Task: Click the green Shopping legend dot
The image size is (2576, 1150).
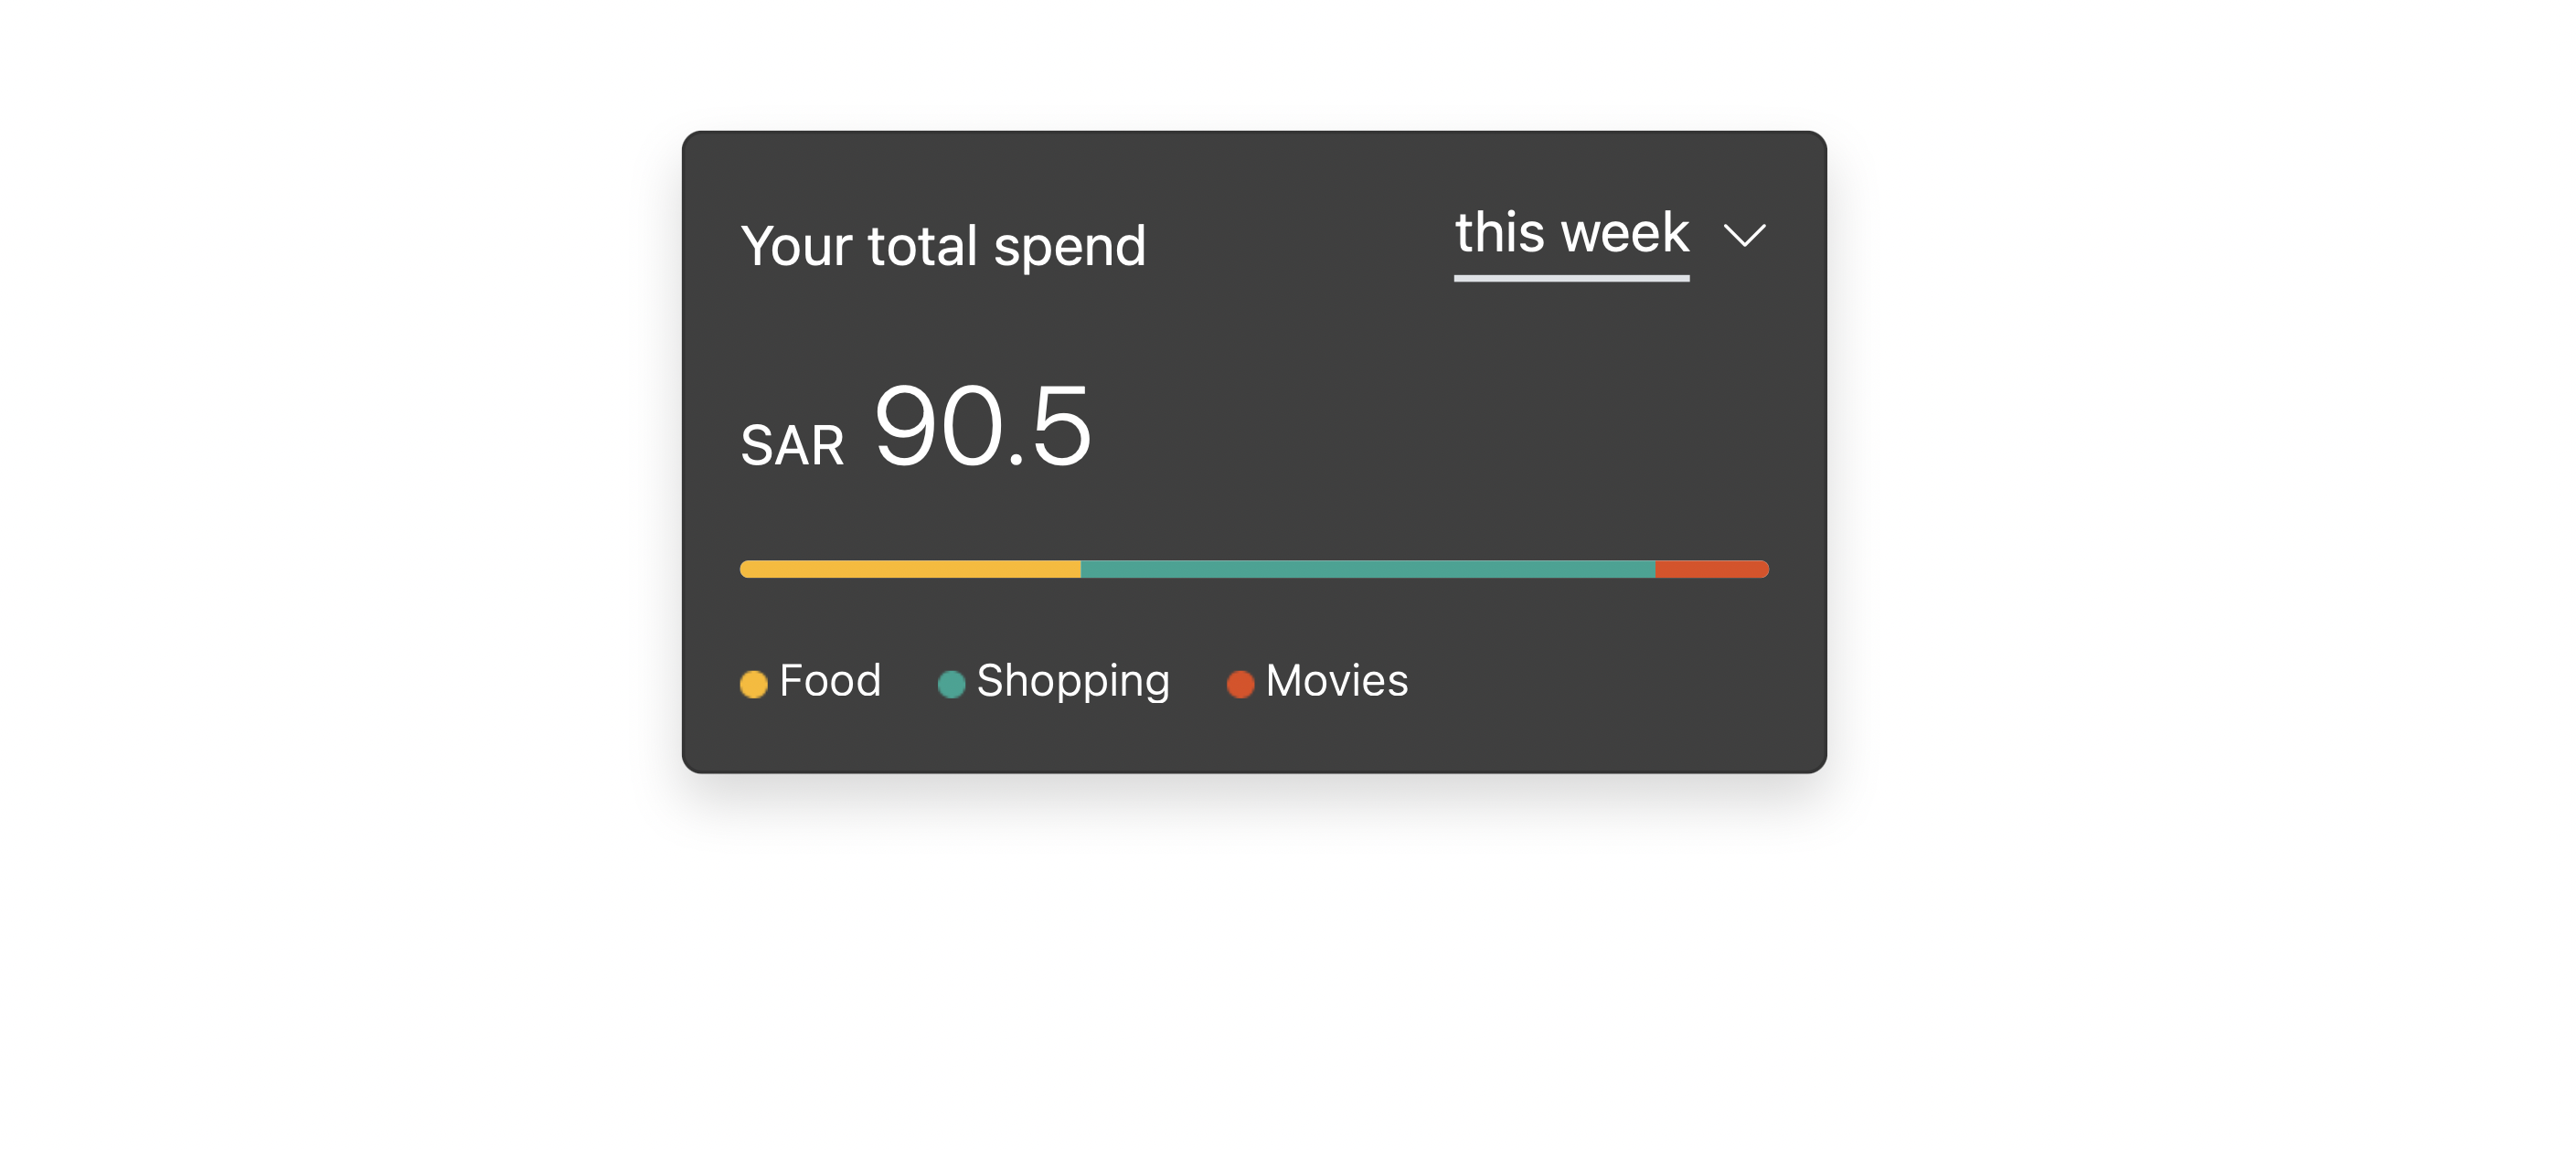Action: [950, 684]
